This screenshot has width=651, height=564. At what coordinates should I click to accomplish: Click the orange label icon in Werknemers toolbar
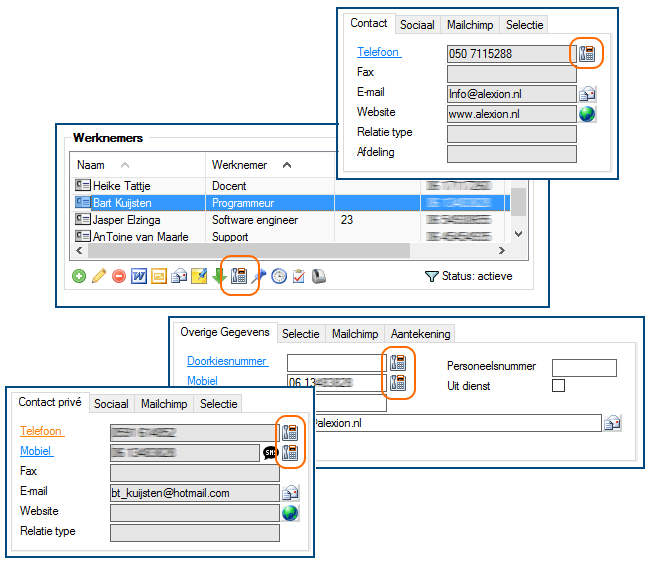(x=159, y=276)
